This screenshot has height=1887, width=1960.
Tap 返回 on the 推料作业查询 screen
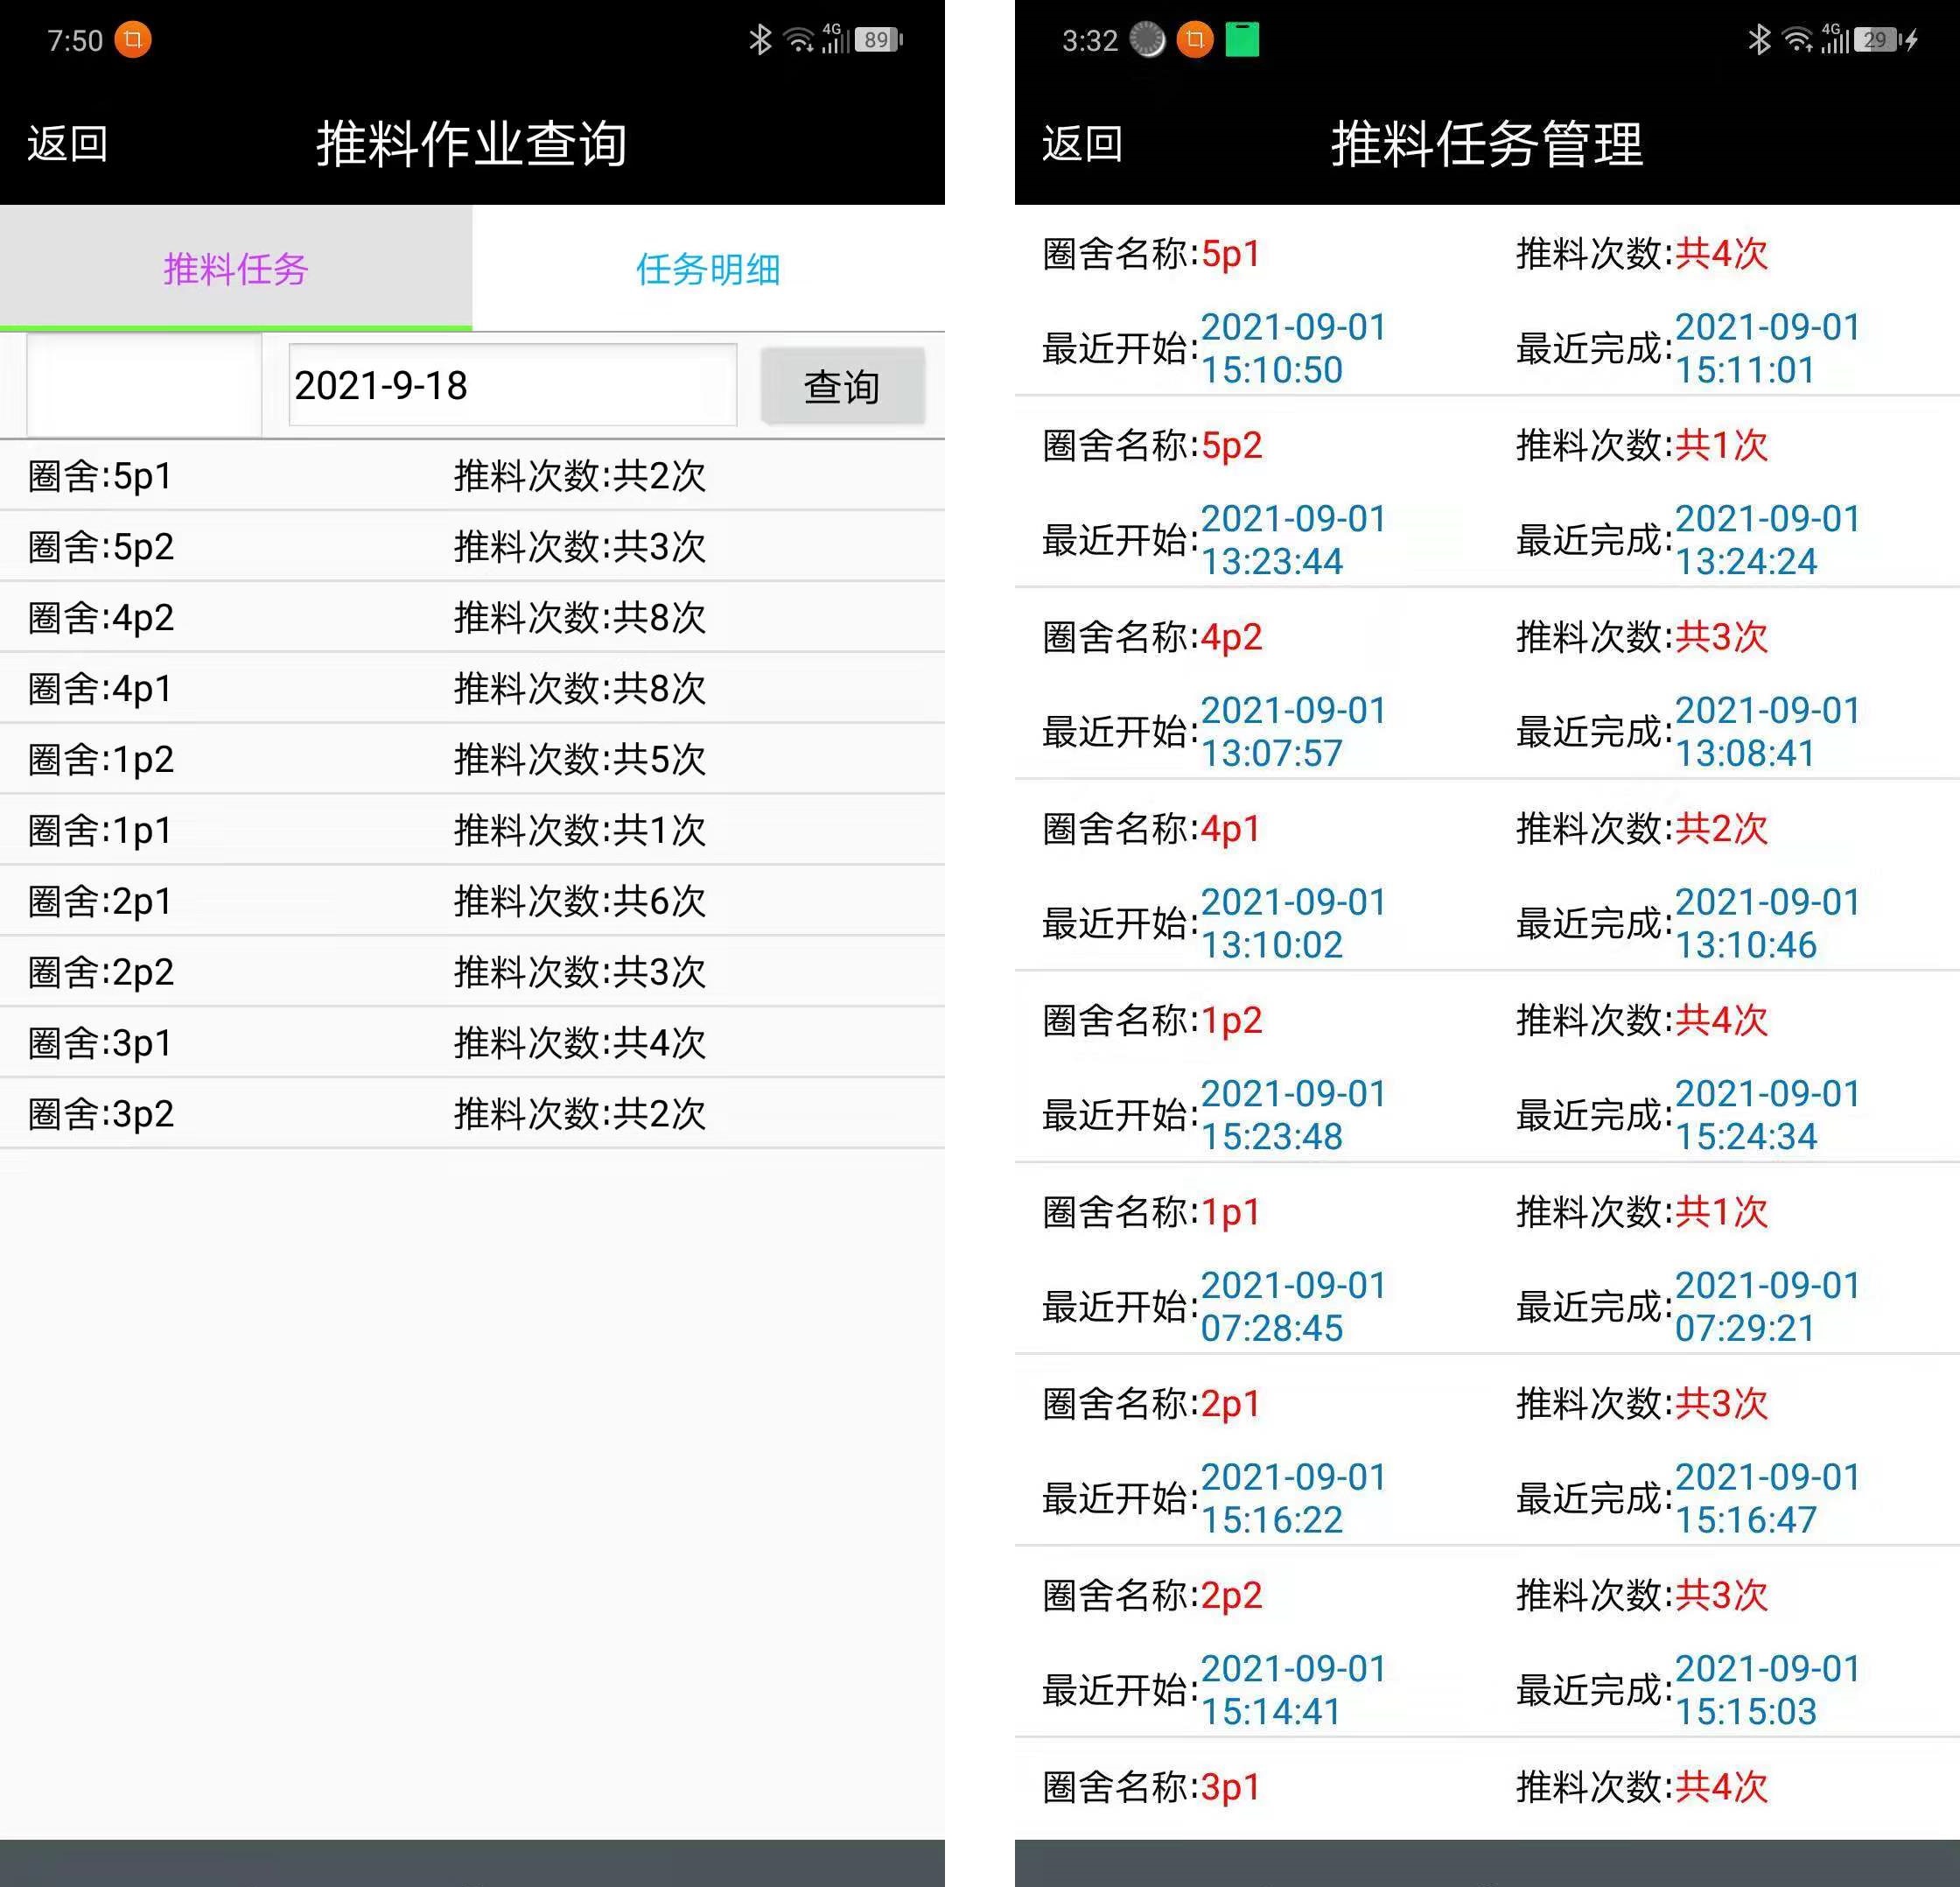64,143
